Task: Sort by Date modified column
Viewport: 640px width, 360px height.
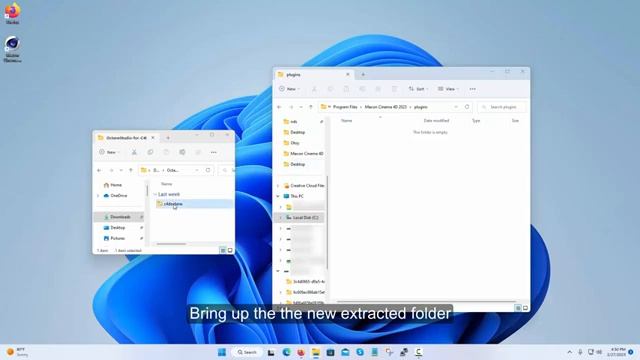Action: coord(436,120)
